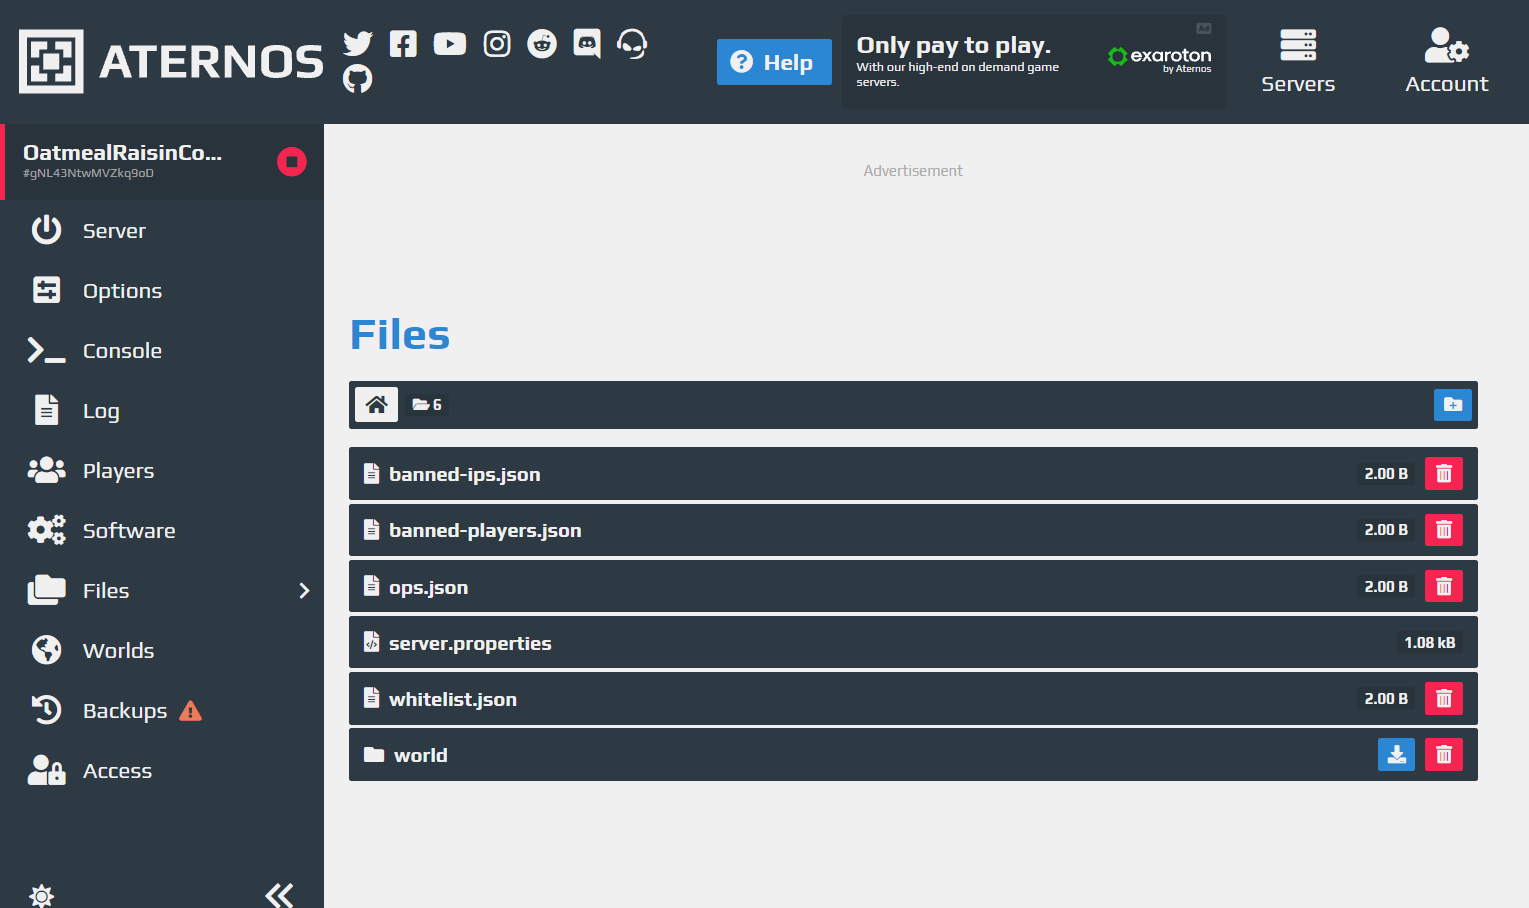The height and width of the screenshot is (908, 1529).
Task: Go to the files home directory
Action: pyautogui.click(x=376, y=405)
